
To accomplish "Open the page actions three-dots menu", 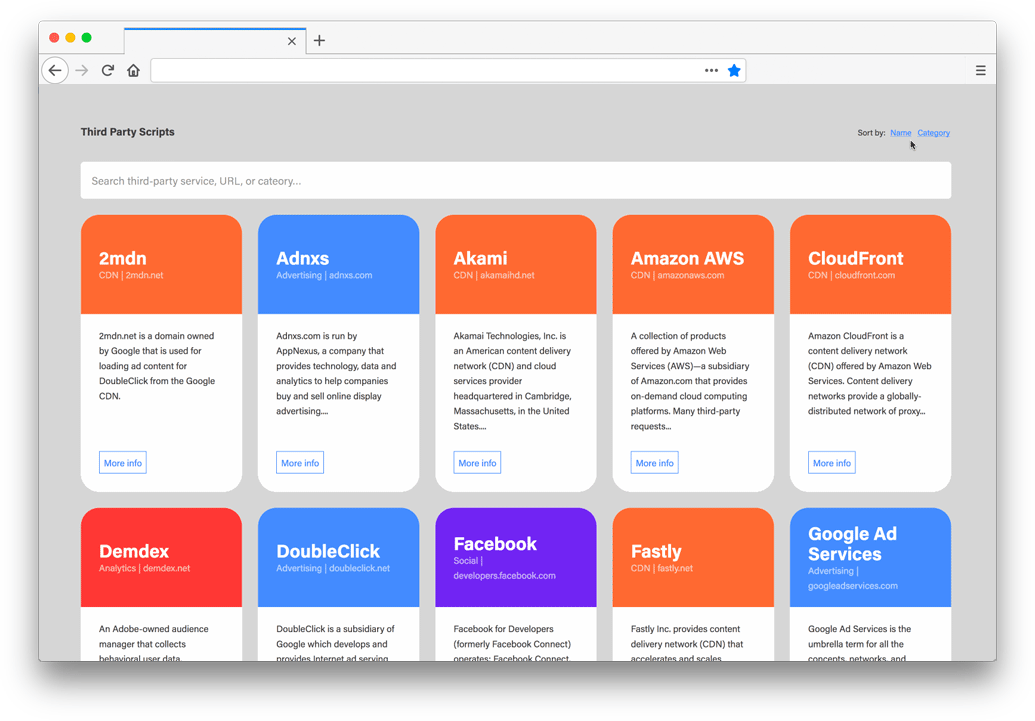I will coord(711,71).
